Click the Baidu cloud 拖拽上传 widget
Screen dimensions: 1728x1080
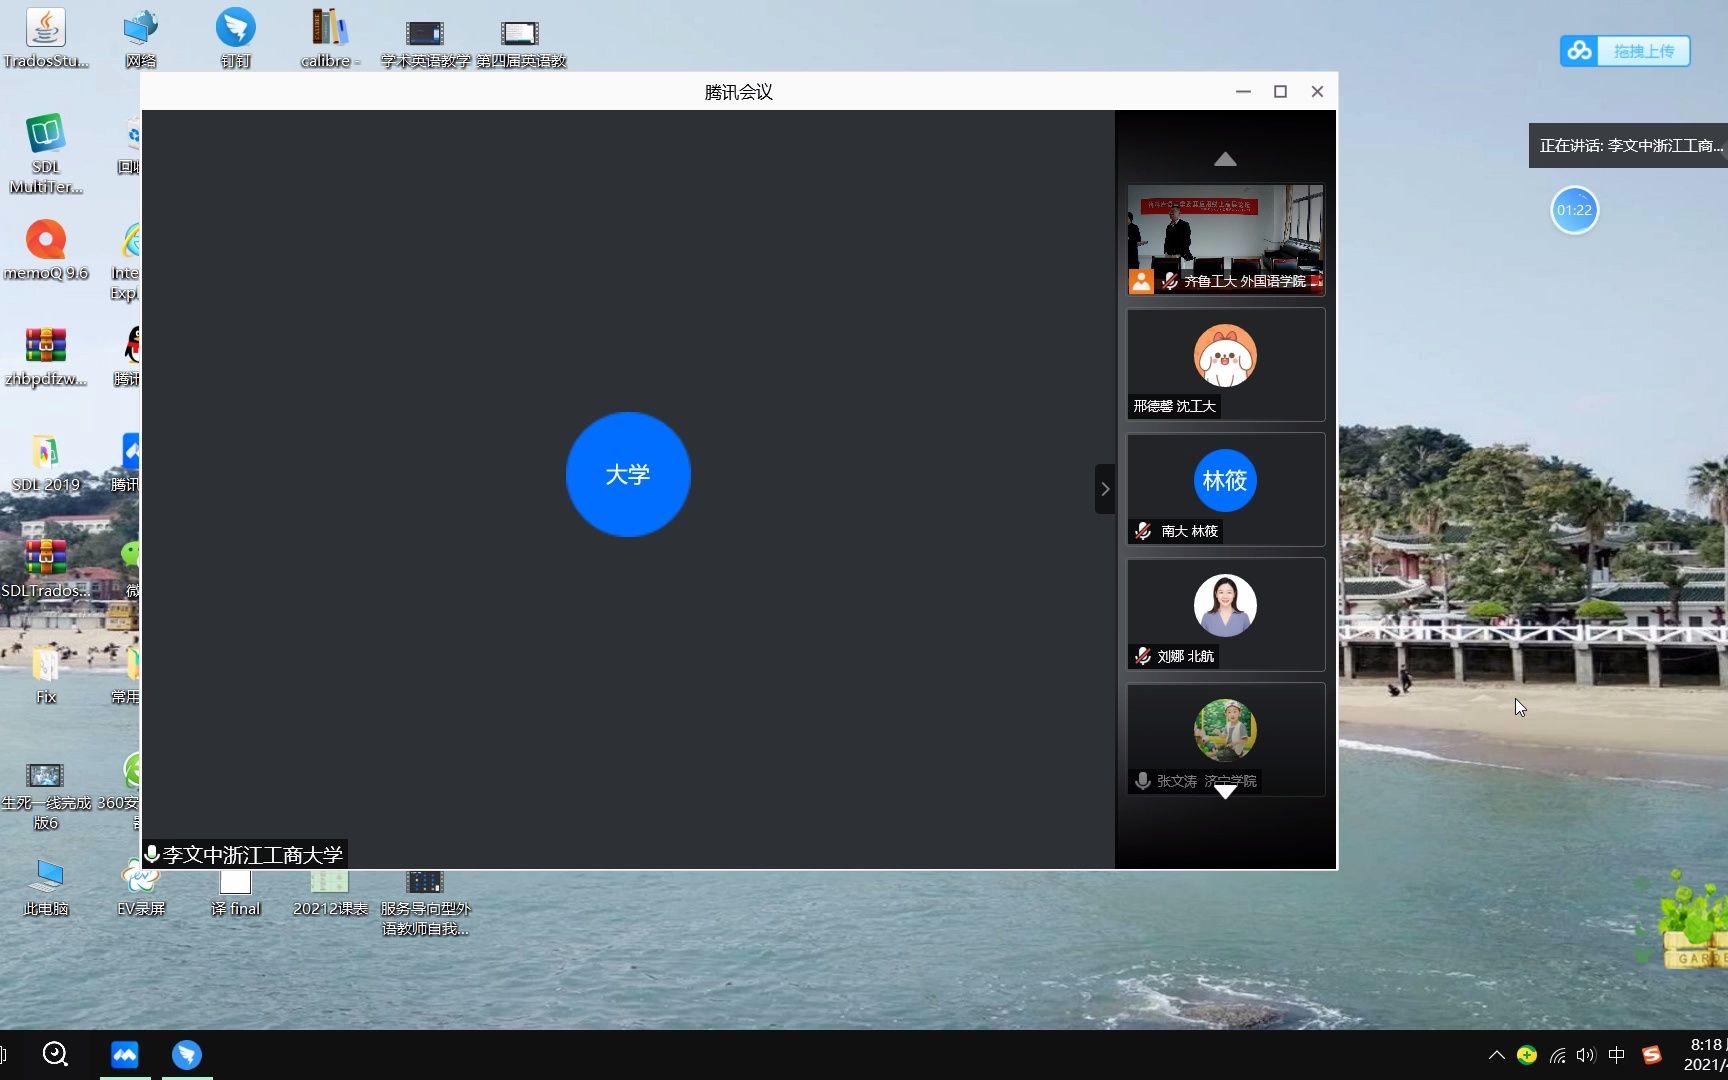1625,51
